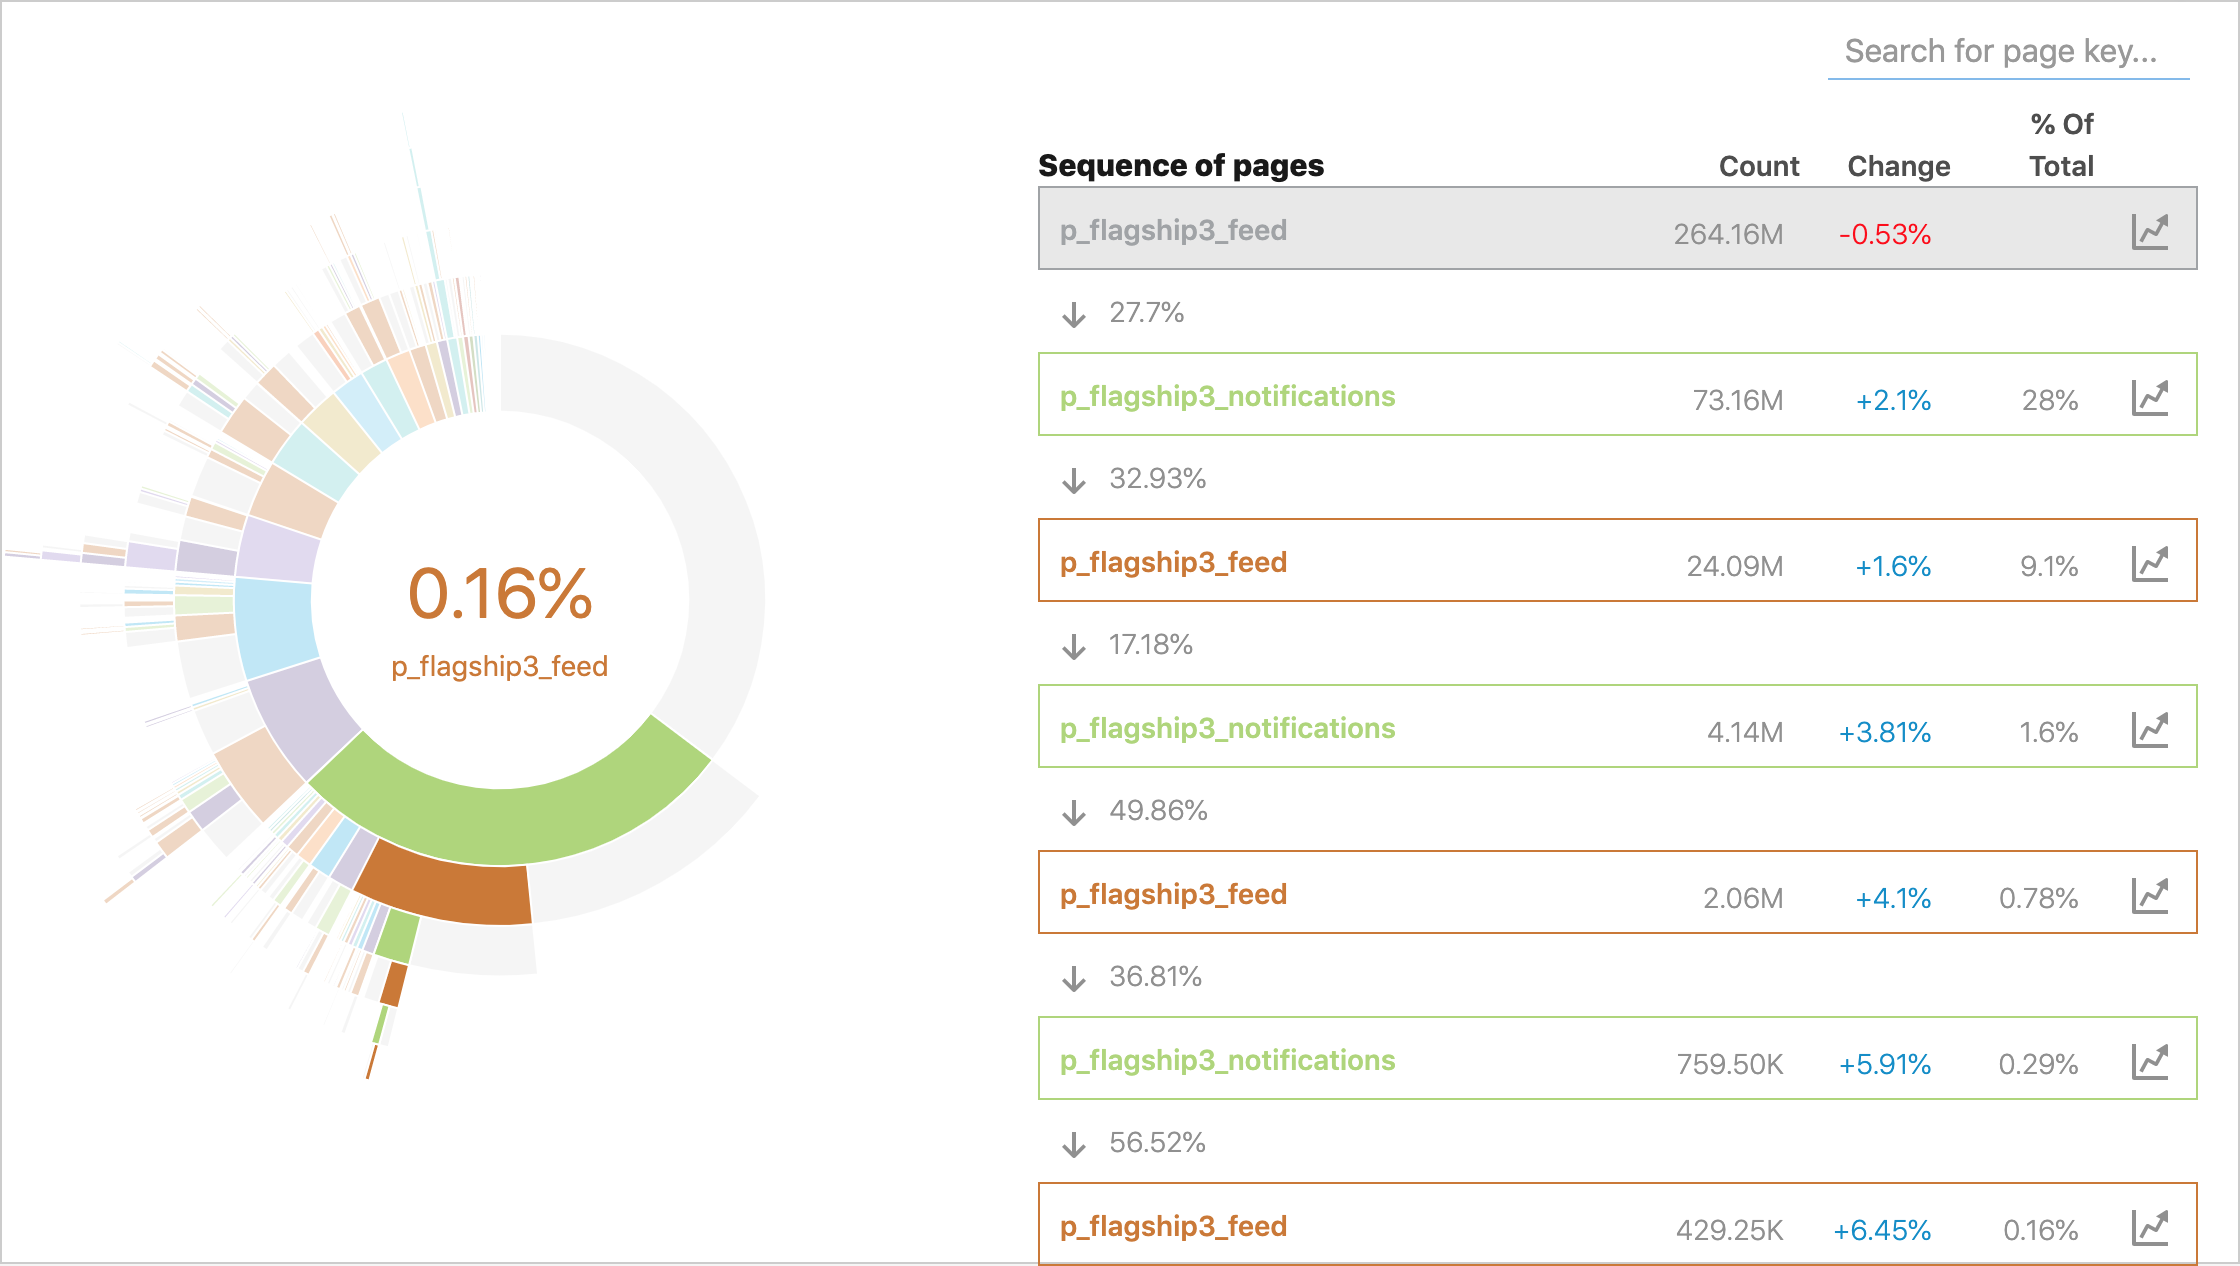Click trend chart icon for 759.50K notifications row
This screenshot has width=2240, height=1266.
pyautogui.click(x=2149, y=1061)
